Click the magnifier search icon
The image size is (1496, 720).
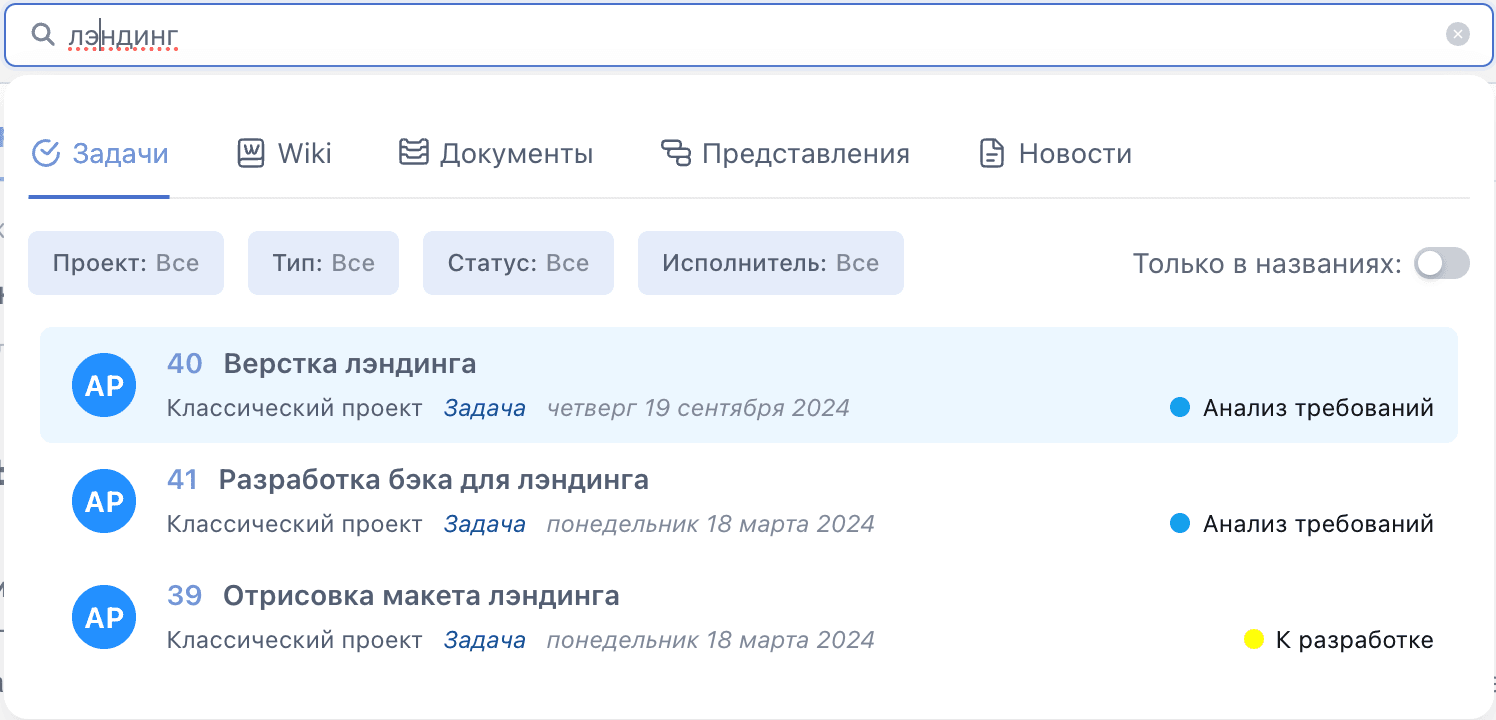(43, 35)
